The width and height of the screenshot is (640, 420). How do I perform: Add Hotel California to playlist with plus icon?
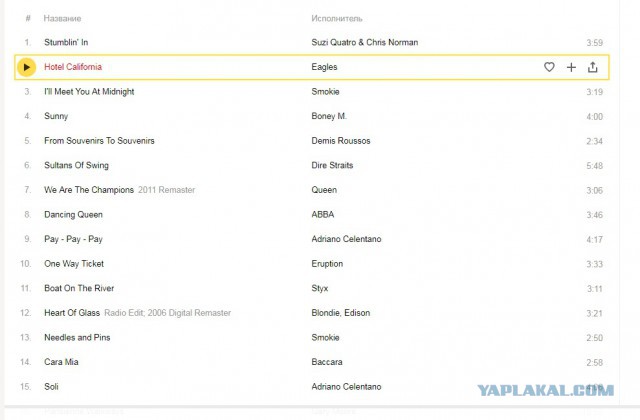pos(571,67)
